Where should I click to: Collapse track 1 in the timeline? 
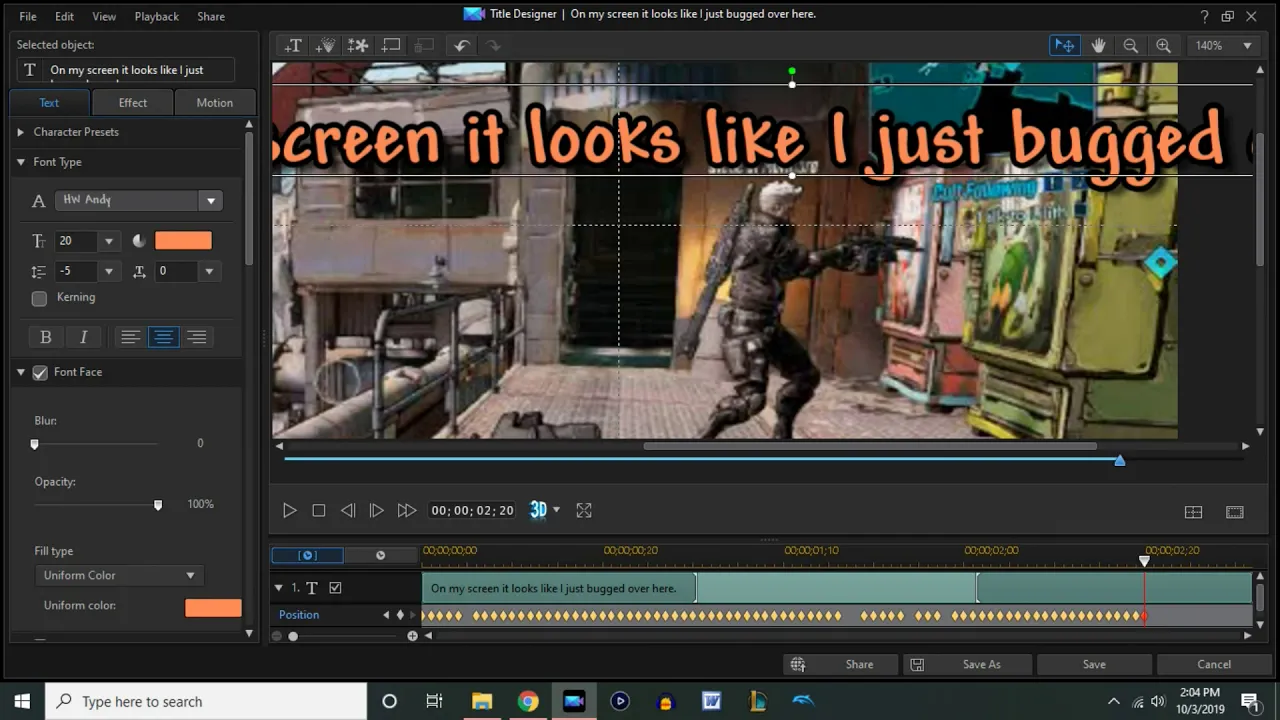click(279, 588)
